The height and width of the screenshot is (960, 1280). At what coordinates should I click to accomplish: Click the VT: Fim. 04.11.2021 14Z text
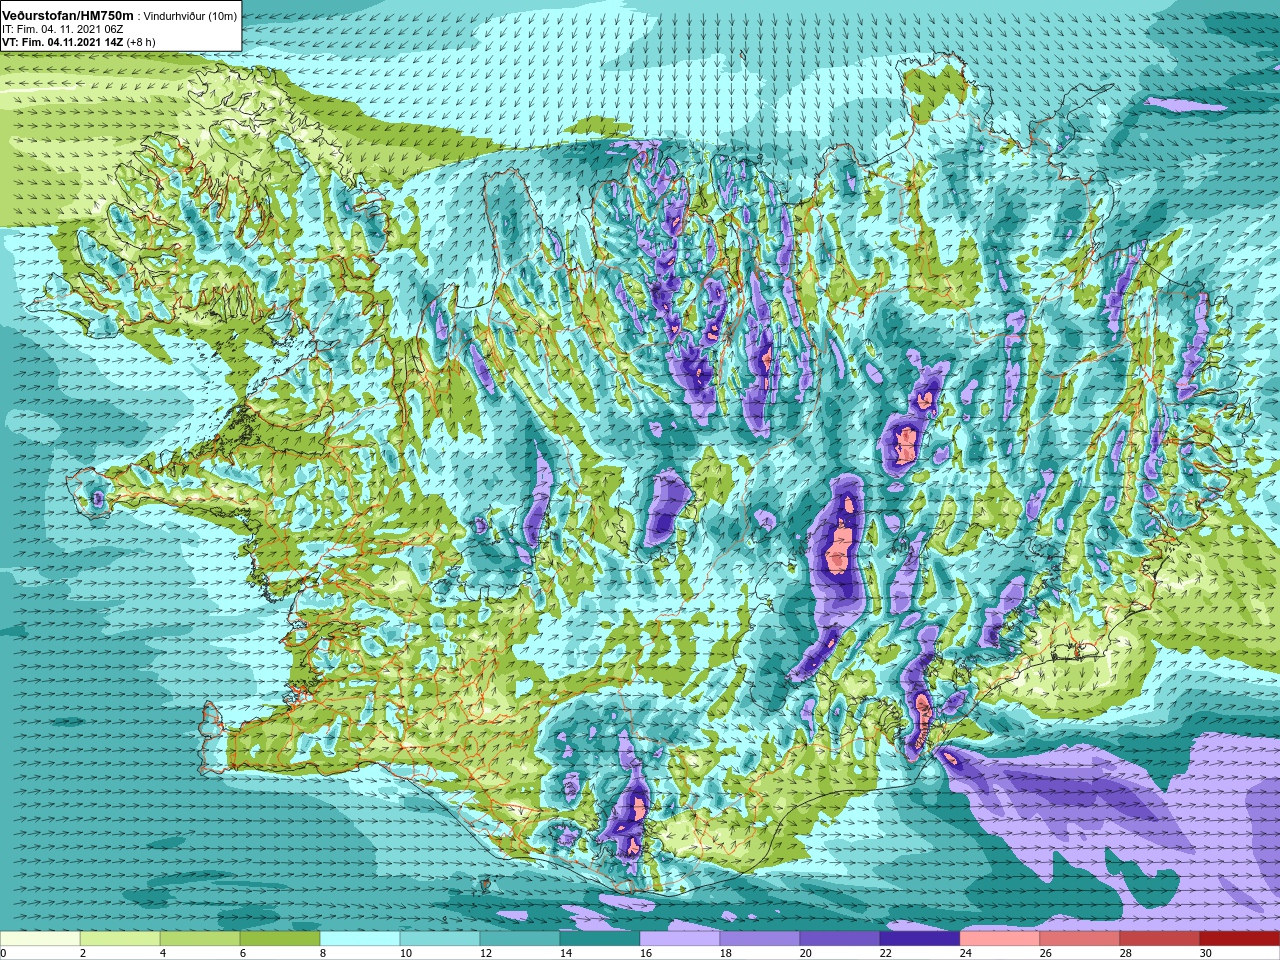[62, 42]
